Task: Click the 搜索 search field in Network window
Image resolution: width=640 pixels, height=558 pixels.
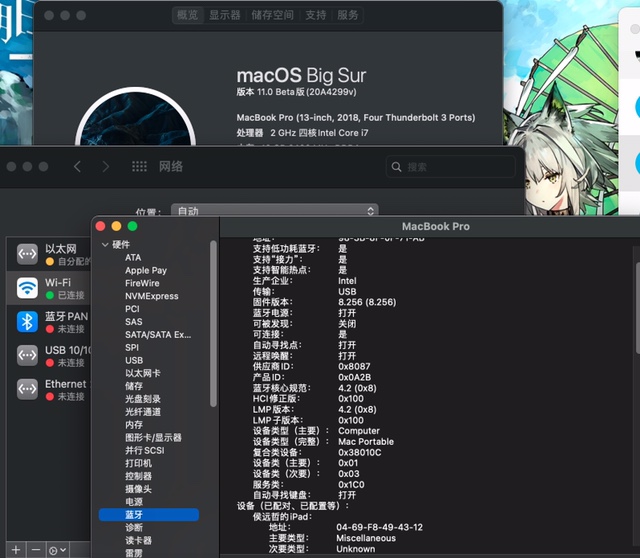Action: (x=451, y=167)
